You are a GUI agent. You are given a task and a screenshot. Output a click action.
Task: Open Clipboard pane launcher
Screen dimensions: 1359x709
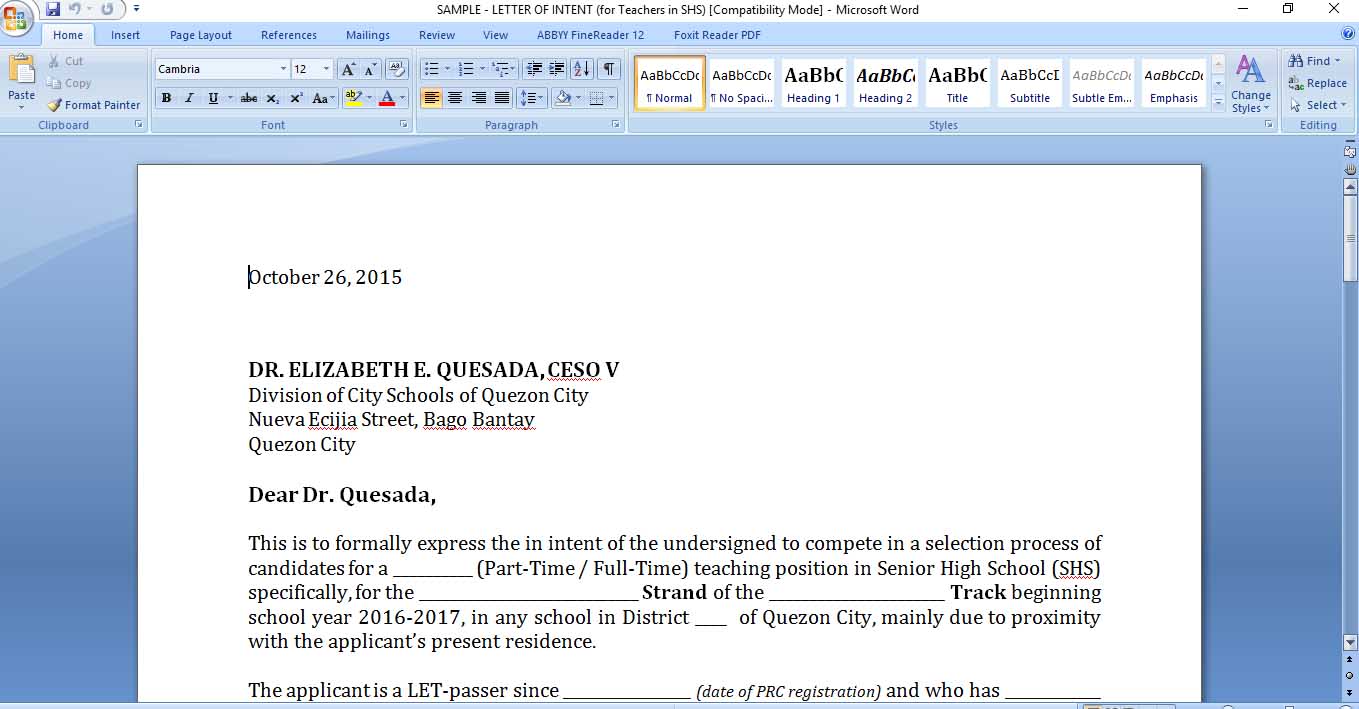click(x=139, y=125)
